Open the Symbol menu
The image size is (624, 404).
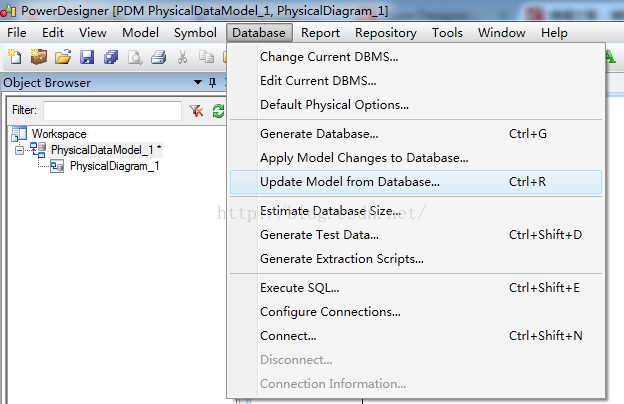coord(195,33)
